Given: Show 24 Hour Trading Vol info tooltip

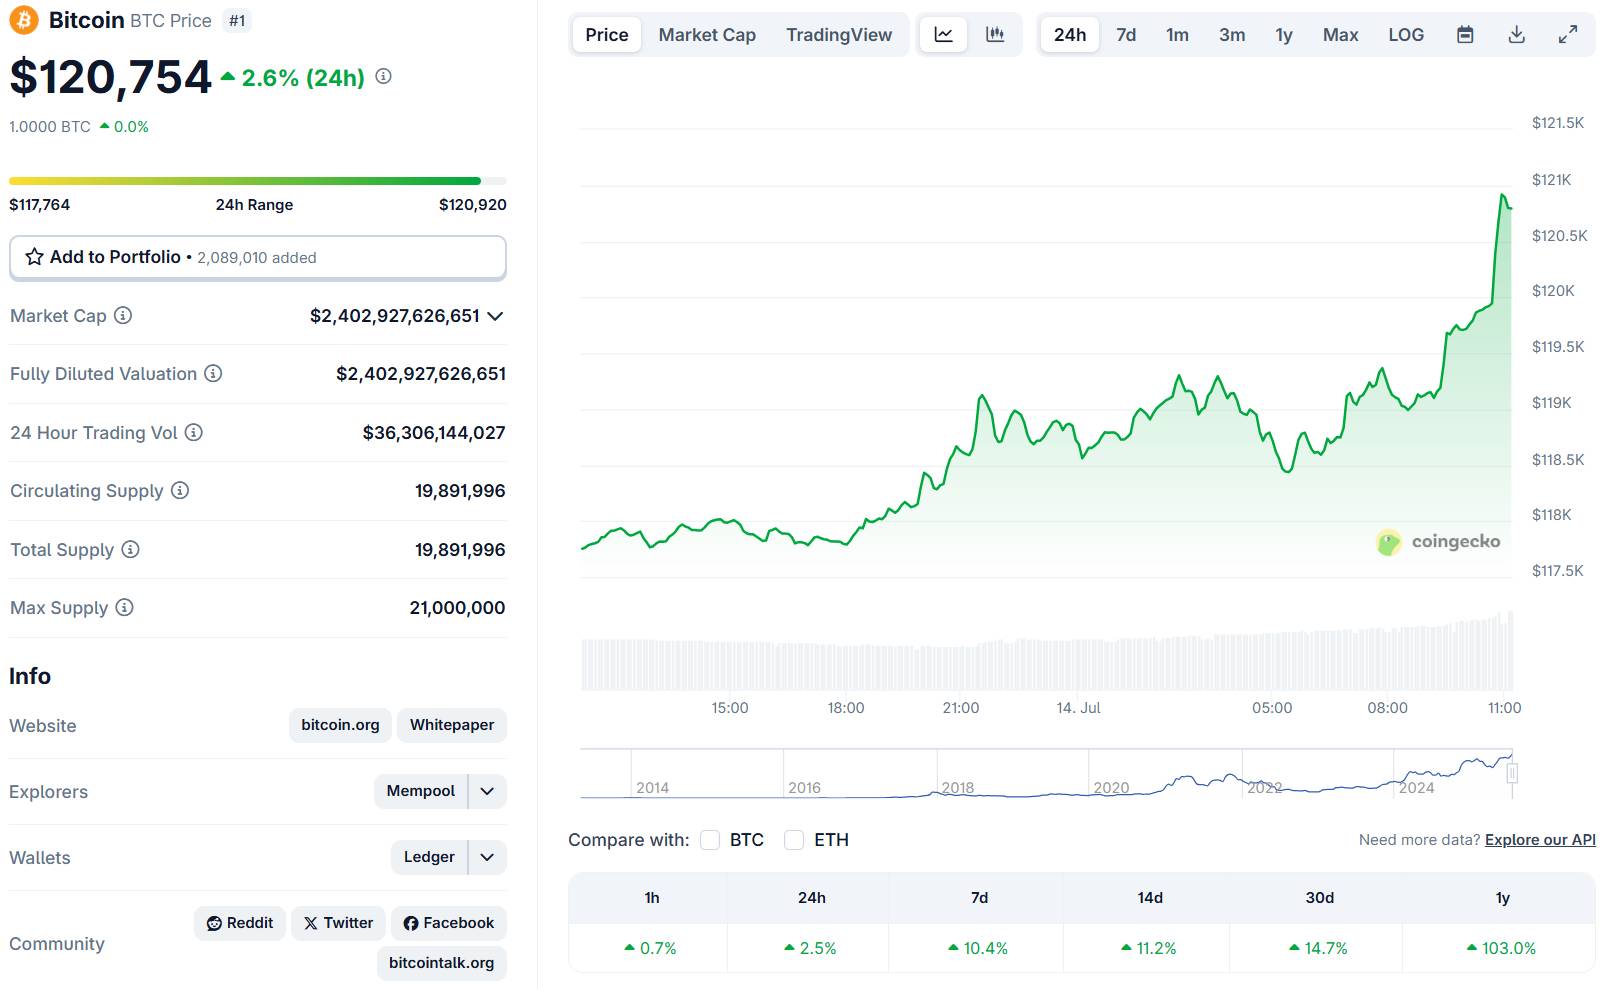Looking at the screenshot, I should [194, 432].
